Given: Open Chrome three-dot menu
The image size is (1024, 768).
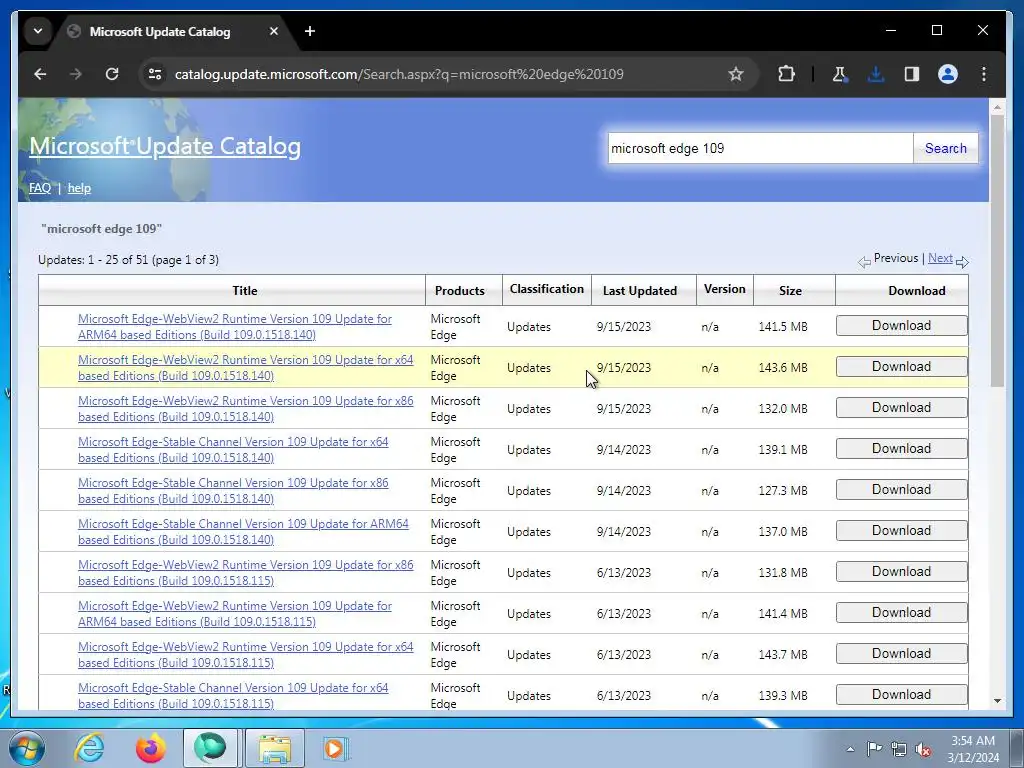Looking at the screenshot, I should [x=984, y=74].
